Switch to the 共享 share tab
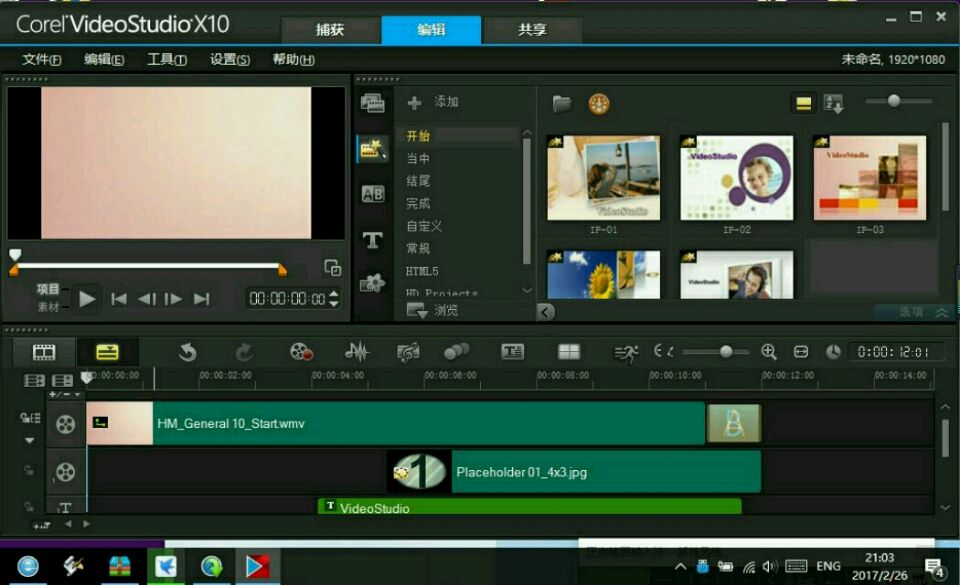960x585 pixels. pos(531,29)
